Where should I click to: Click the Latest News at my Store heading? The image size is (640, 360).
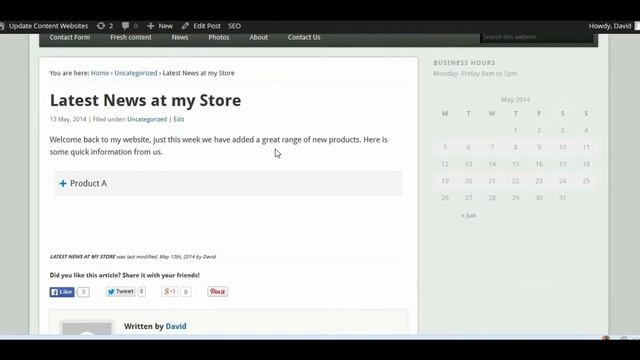tap(145, 100)
